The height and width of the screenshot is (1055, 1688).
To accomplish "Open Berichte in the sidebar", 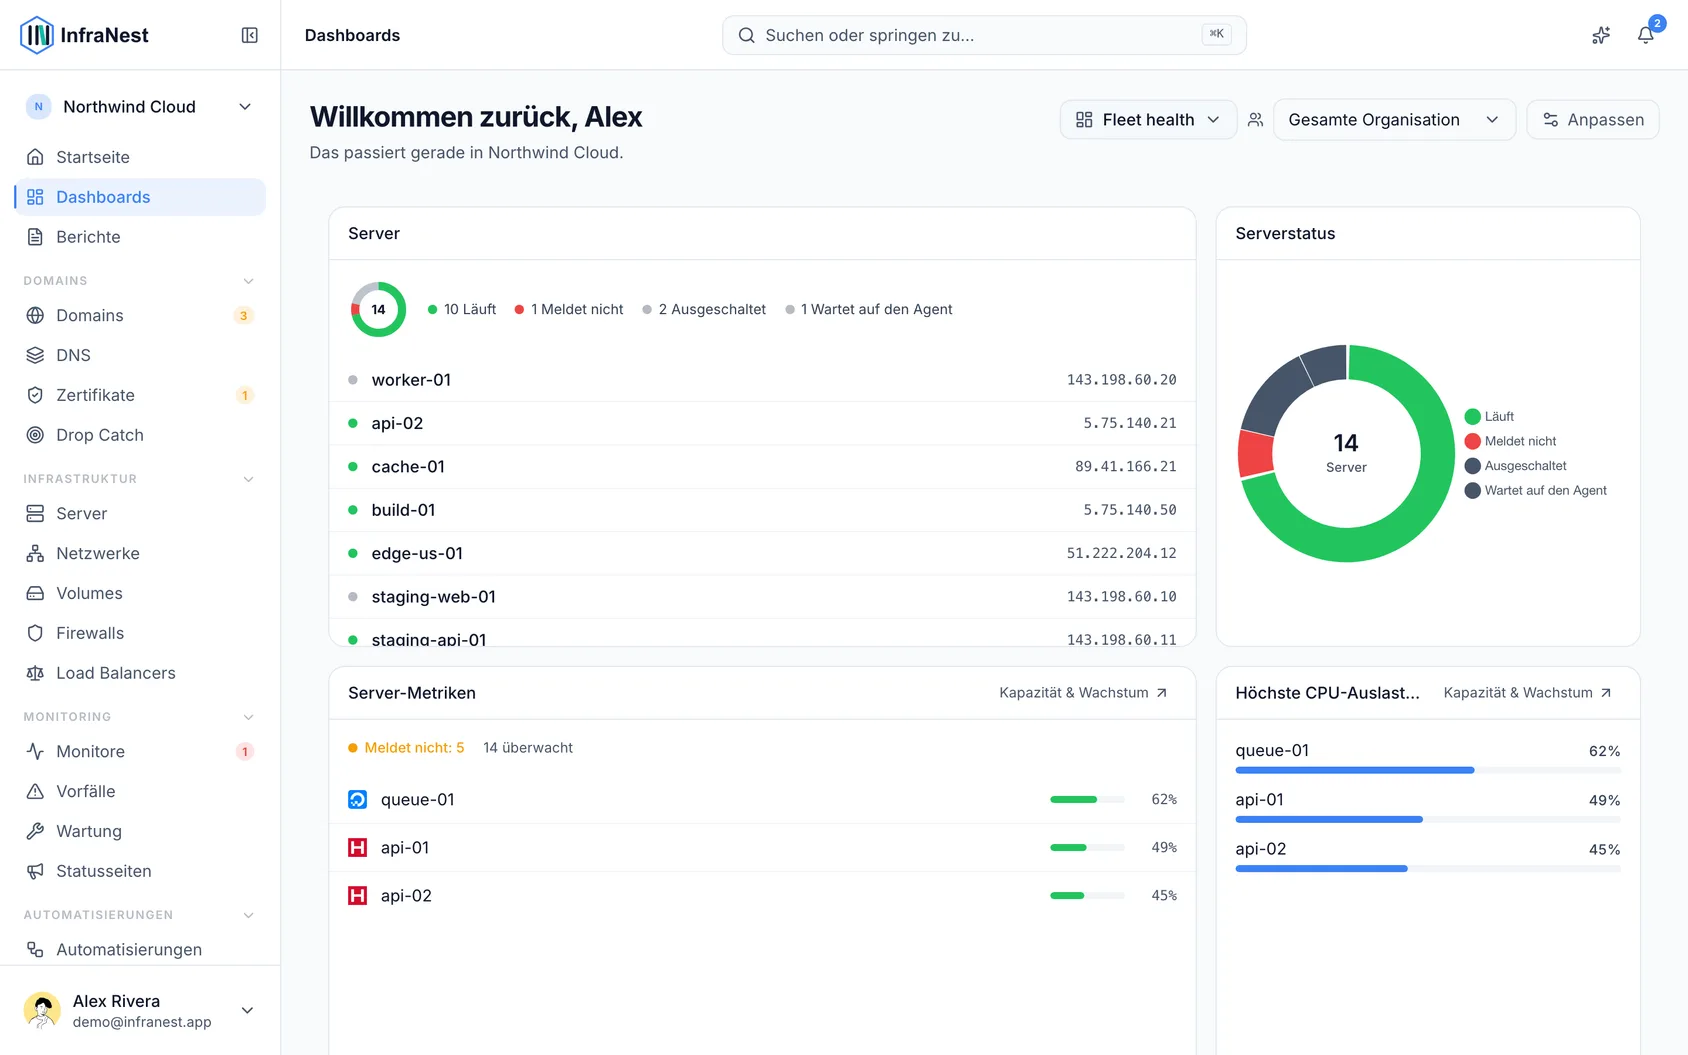I will coord(140,237).
